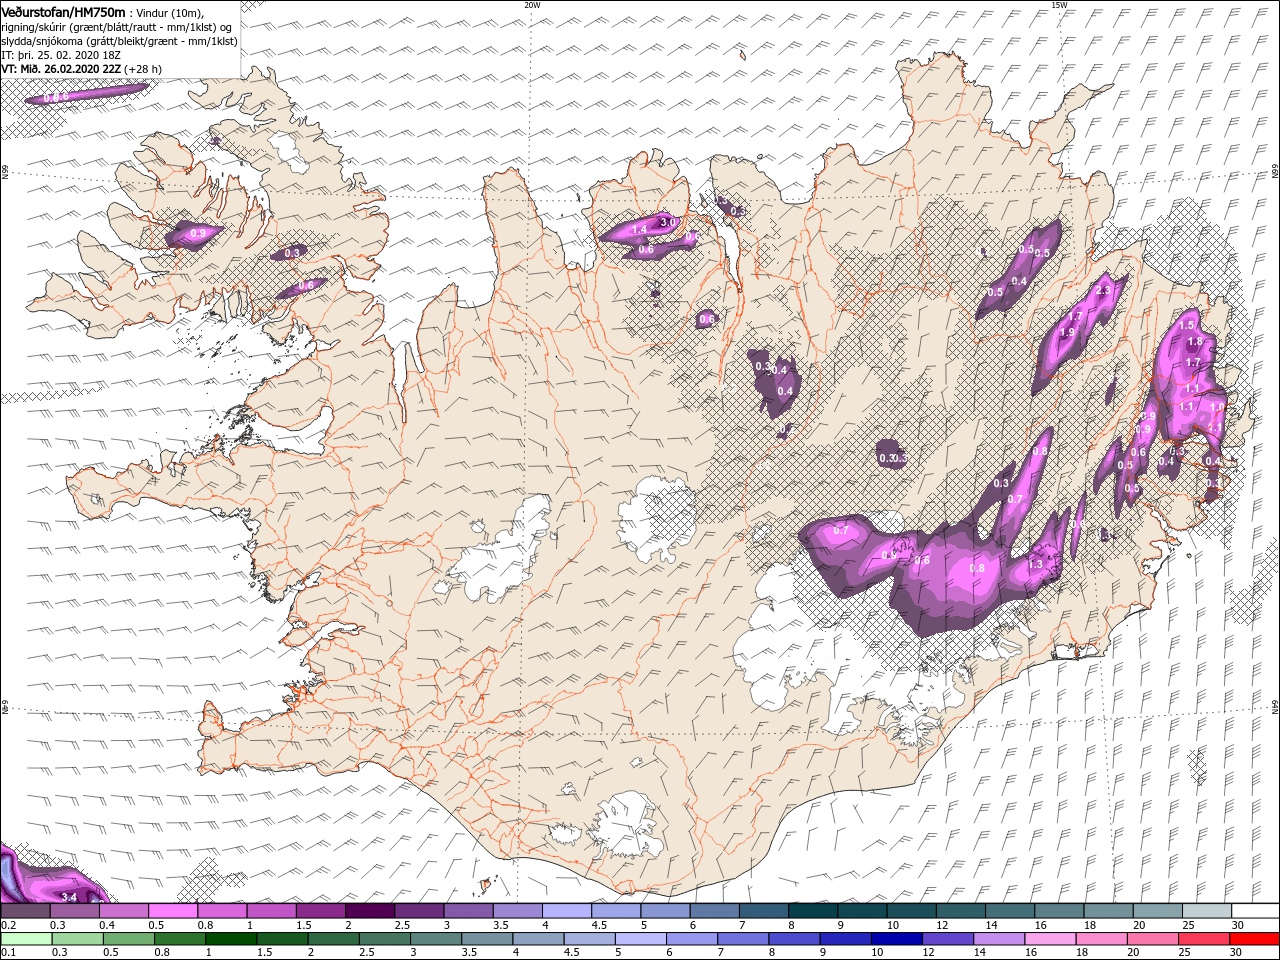The height and width of the screenshot is (960, 1280).
Task: Click the 0.2 label on the snow legend
Action: coord(7,926)
